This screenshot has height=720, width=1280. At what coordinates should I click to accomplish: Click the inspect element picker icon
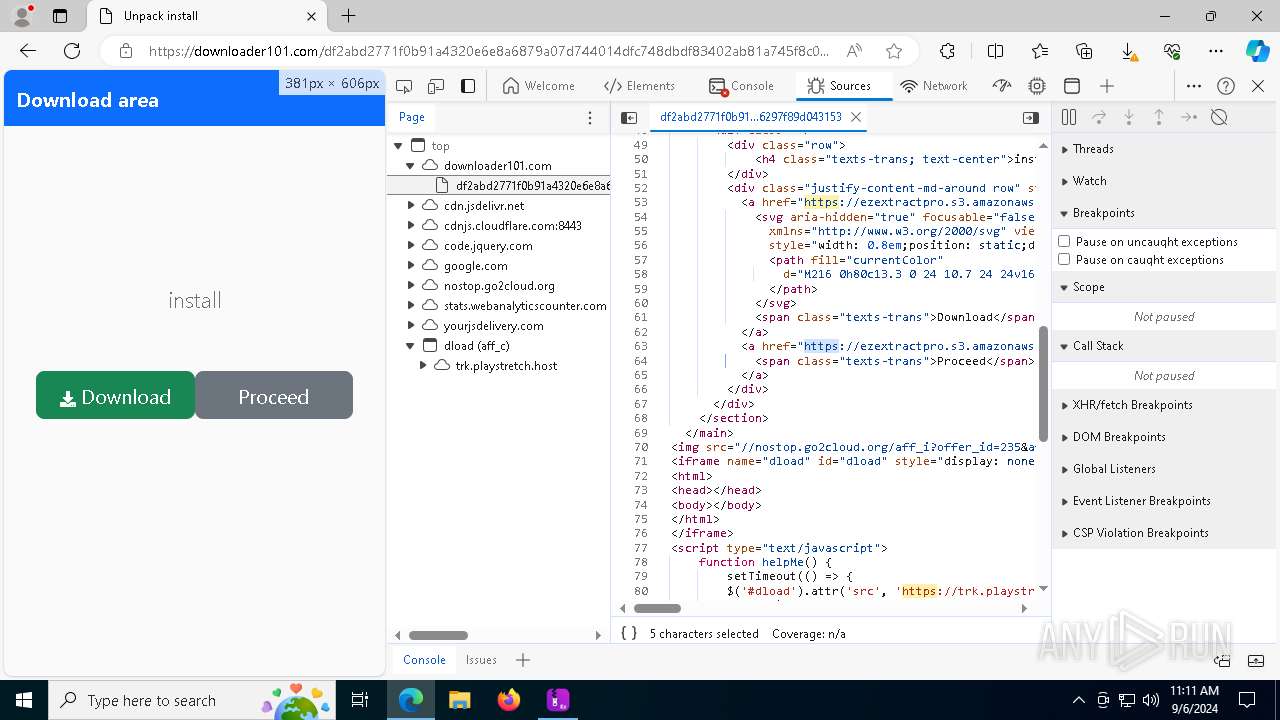point(404,86)
